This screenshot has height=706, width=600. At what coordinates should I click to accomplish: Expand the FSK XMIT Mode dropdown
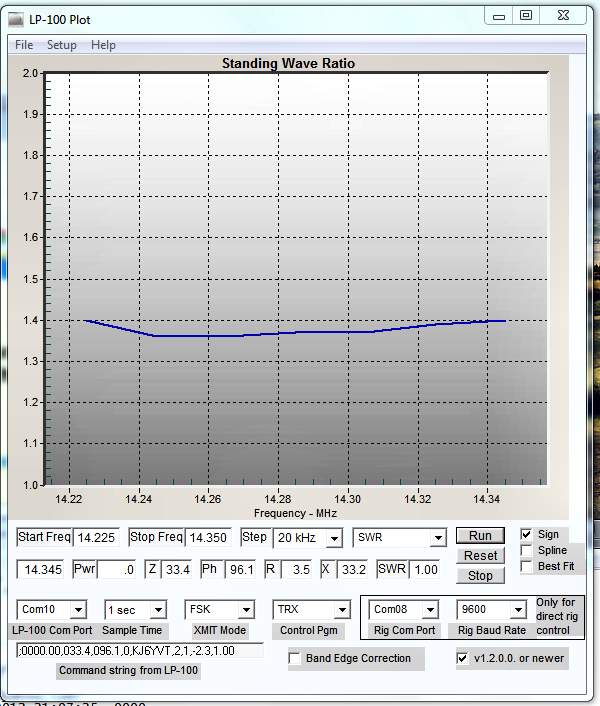[x=245, y=610]
